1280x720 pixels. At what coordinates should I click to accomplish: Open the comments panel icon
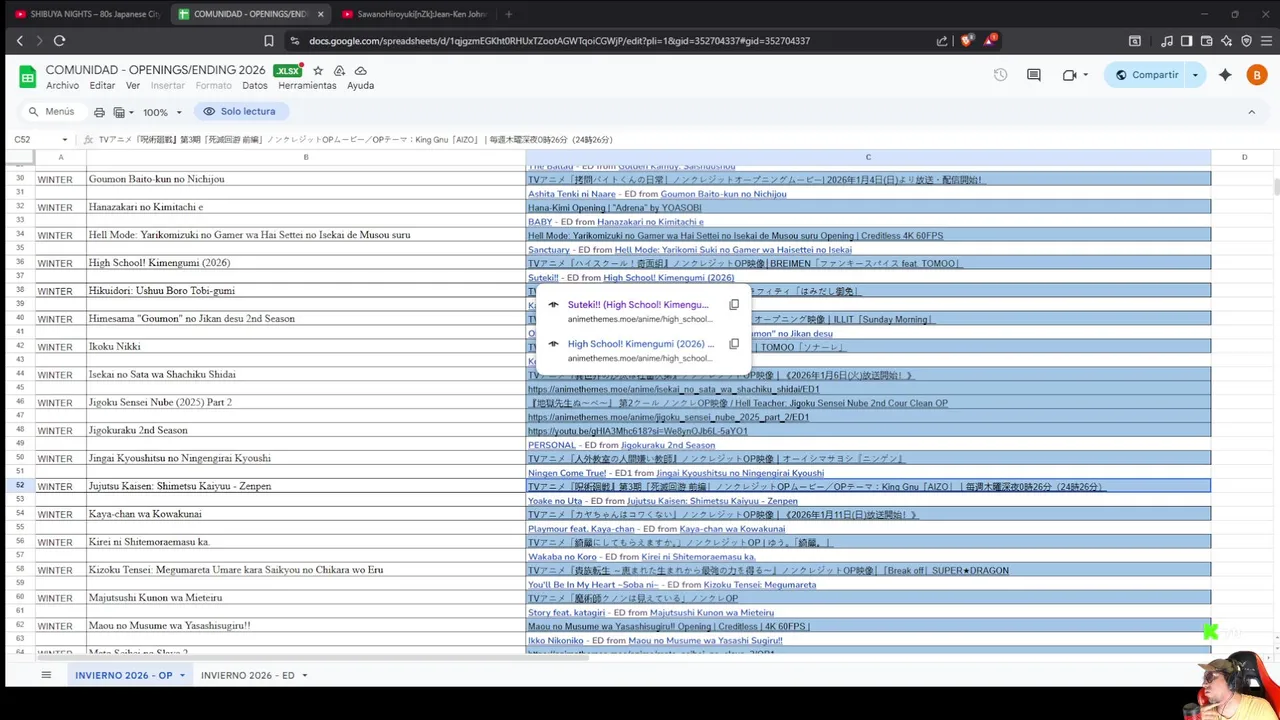click(x=1034, y=75)
